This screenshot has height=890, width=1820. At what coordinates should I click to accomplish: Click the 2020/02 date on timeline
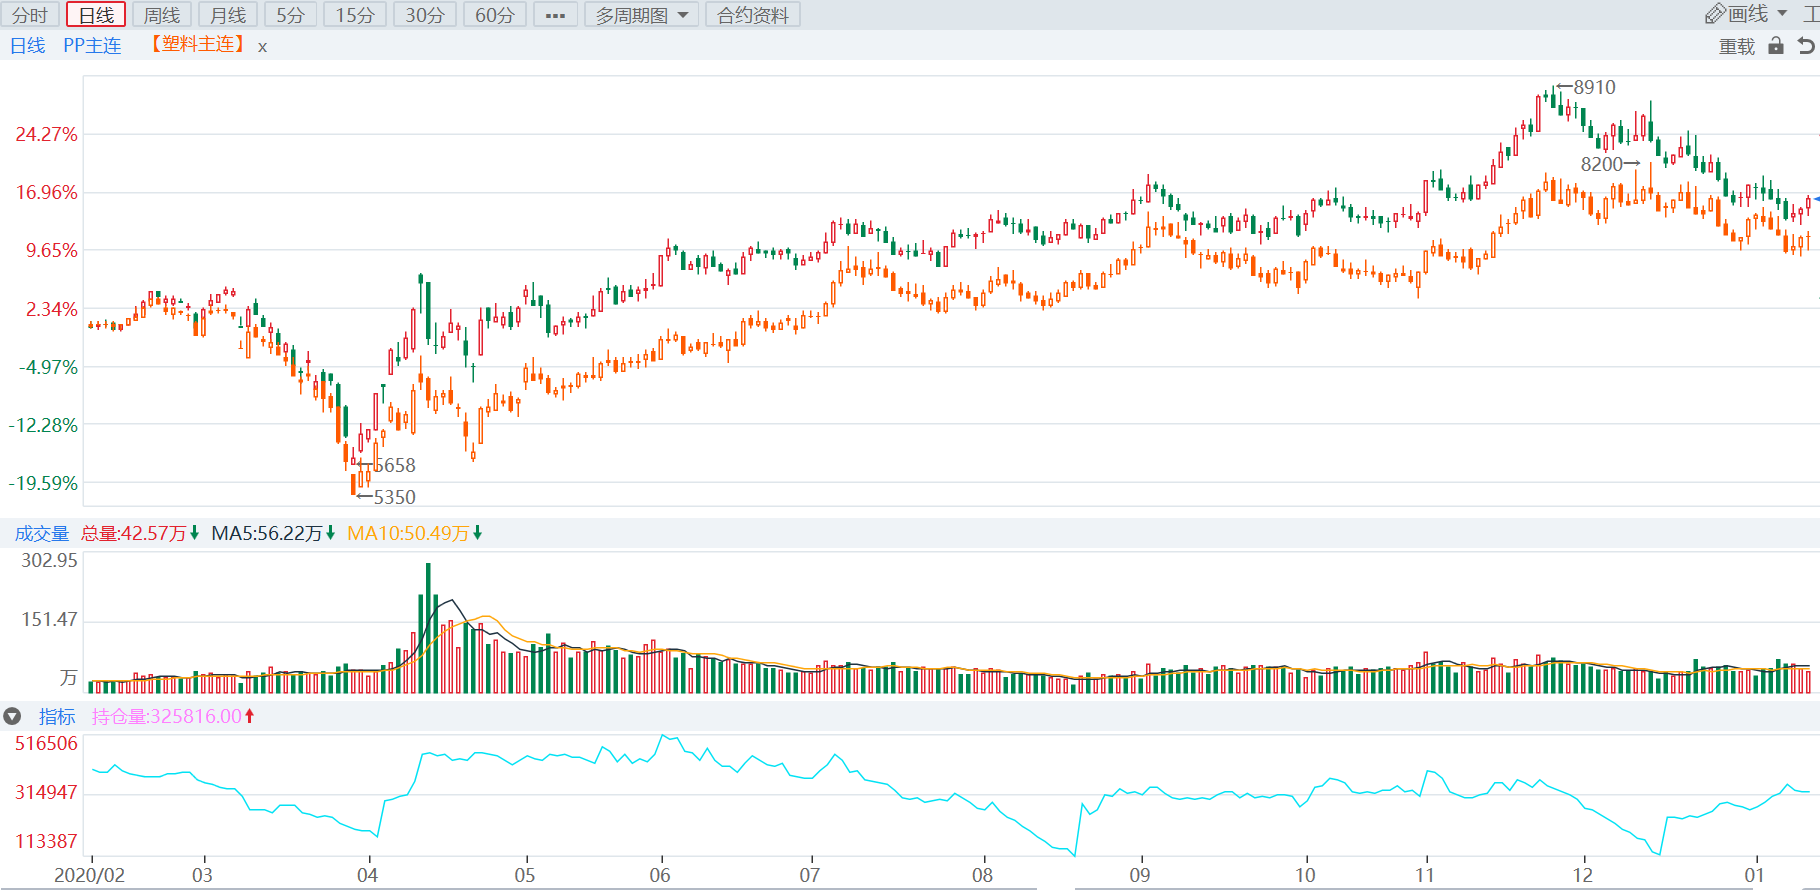click(x=89, y=875)
